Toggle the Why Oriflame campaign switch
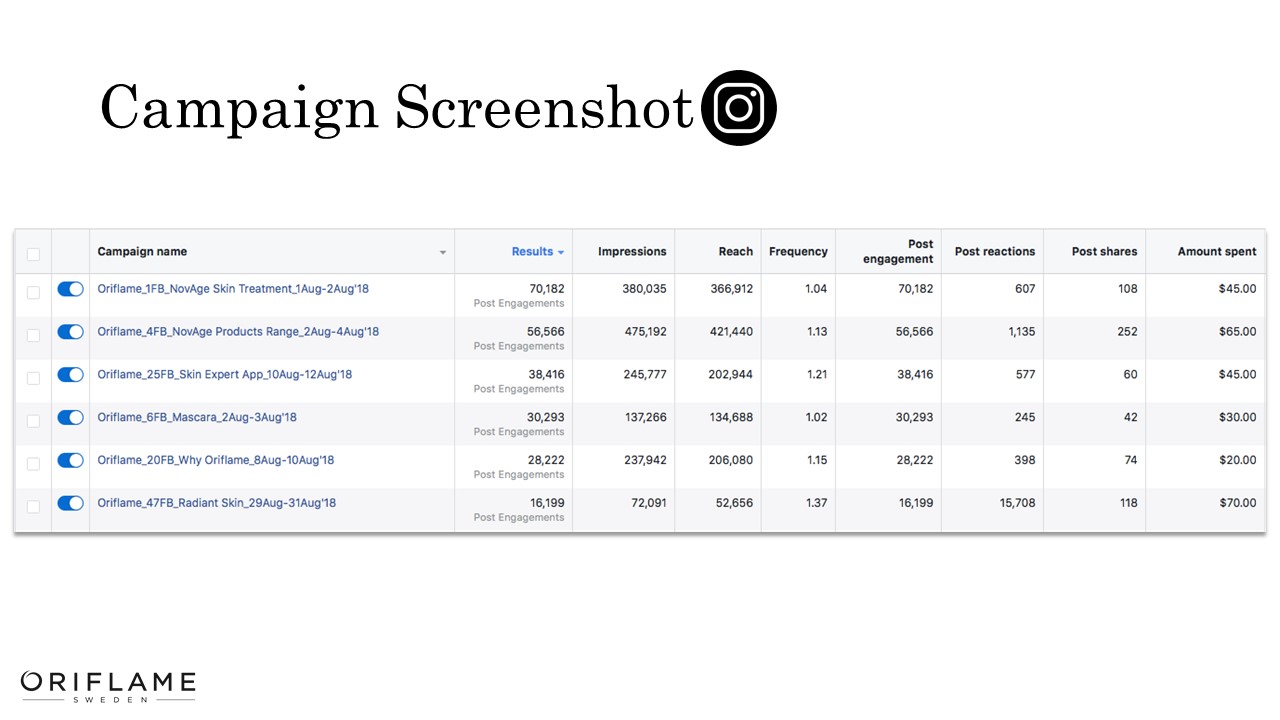Image resolution: width=1280 pixels, height=720 pixels. (70, 460)
